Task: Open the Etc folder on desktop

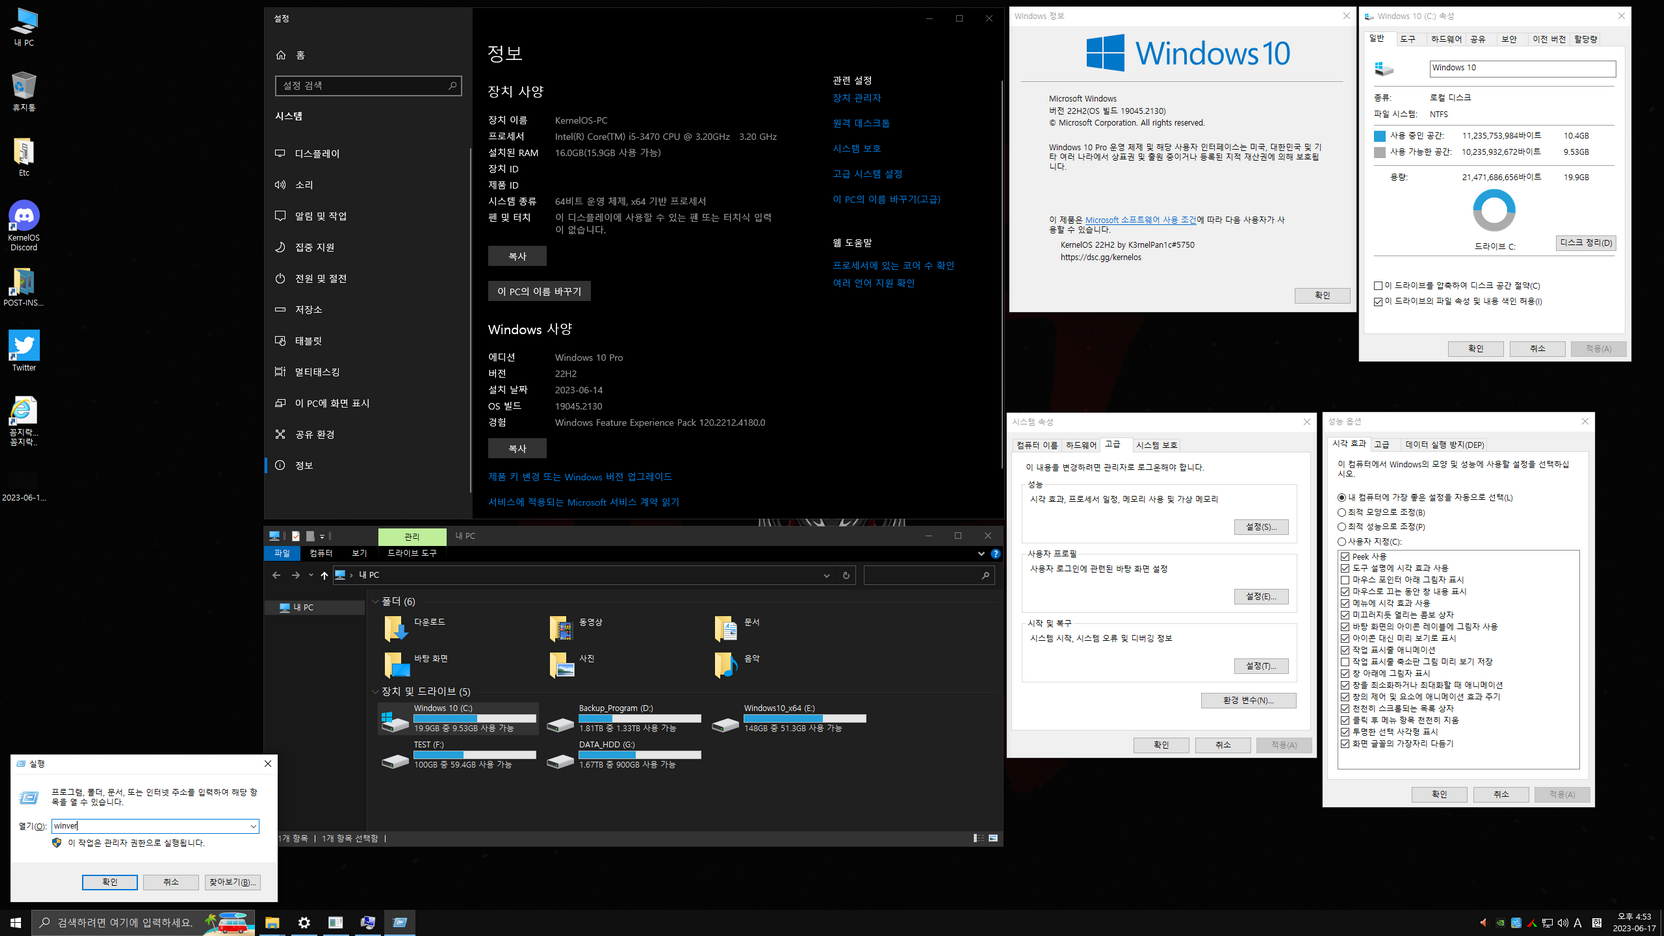Action: 24,157
